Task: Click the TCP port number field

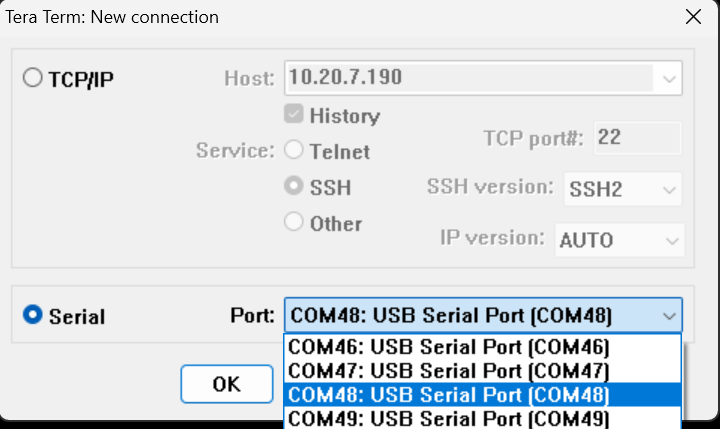Action: pyautogui.click(x=637, y=137)
